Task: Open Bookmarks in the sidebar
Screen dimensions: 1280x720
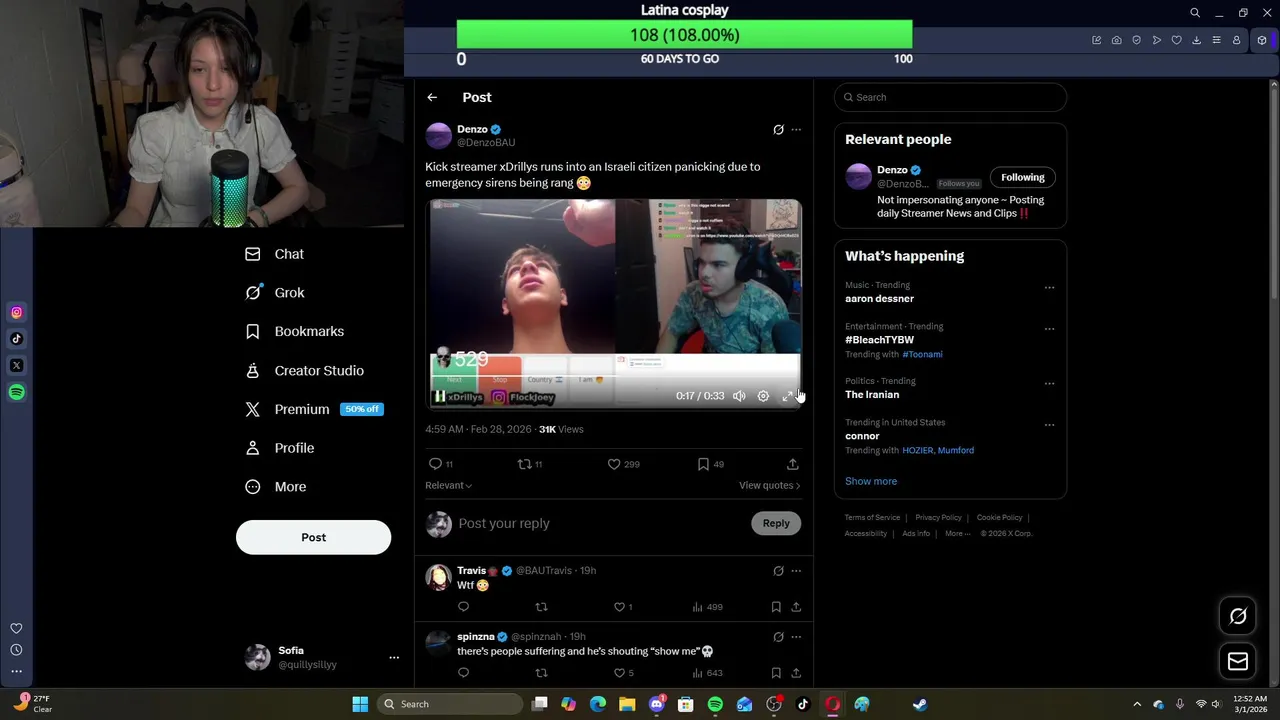Action: click(x=295, y=331)
